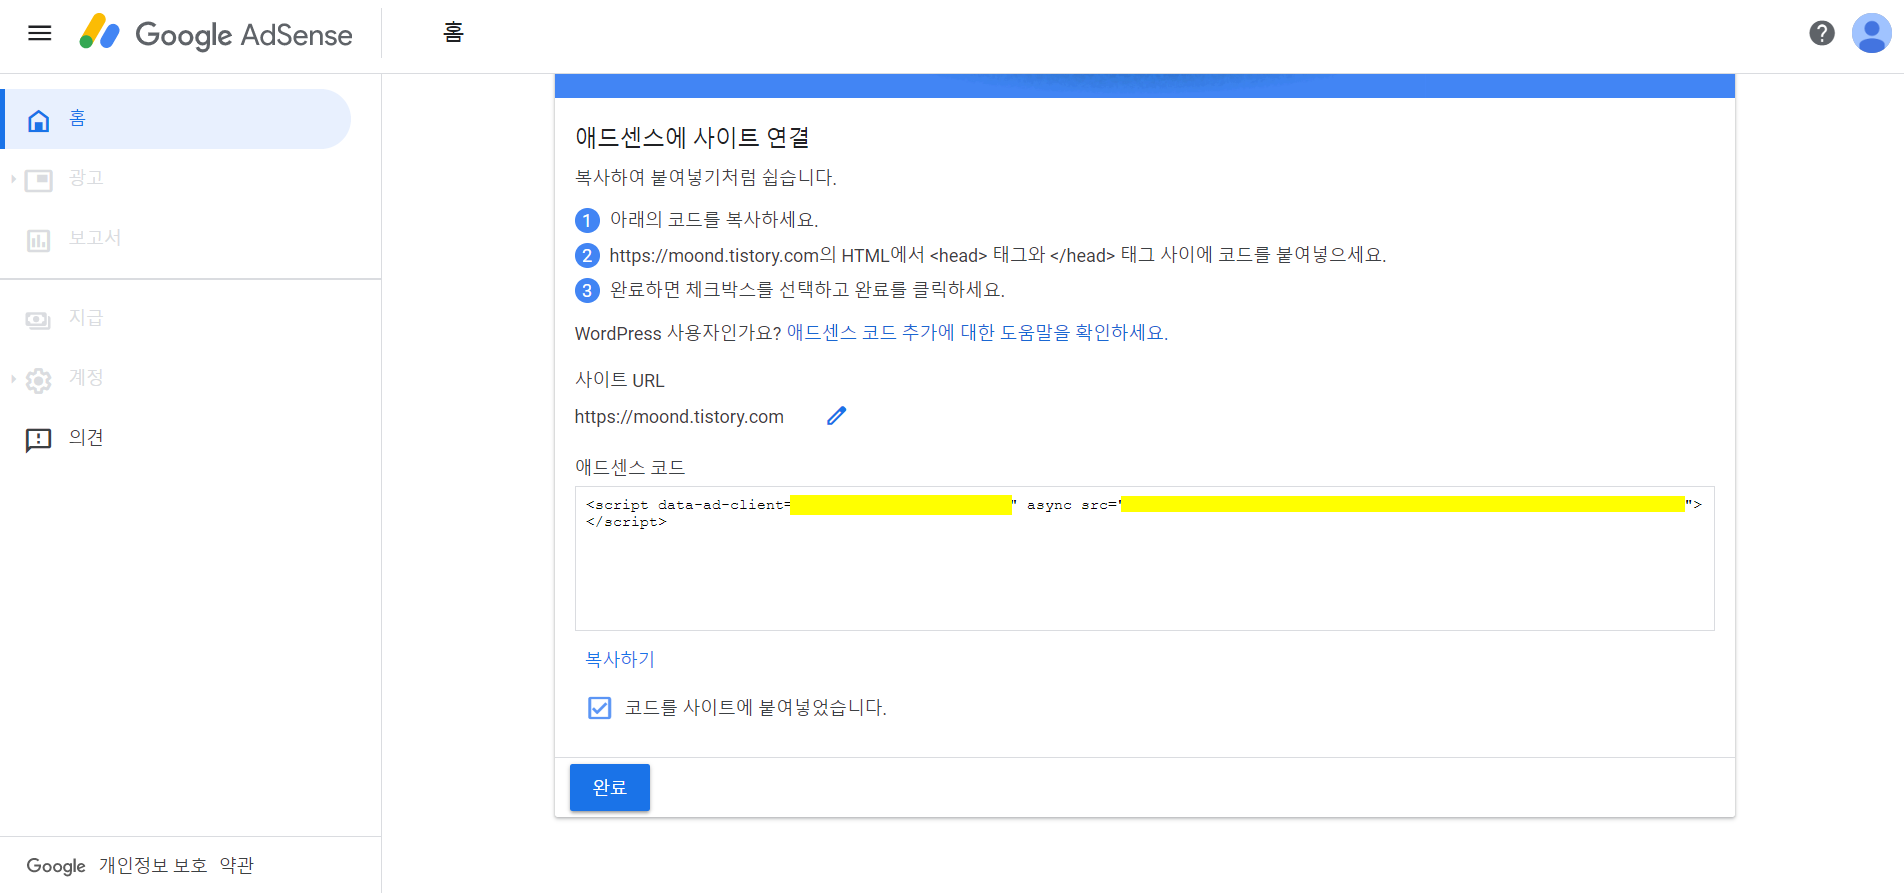Open 개인정보 보호 footer link
The height and width of the screenshot is (893, 1904).
tap(153, 866)
